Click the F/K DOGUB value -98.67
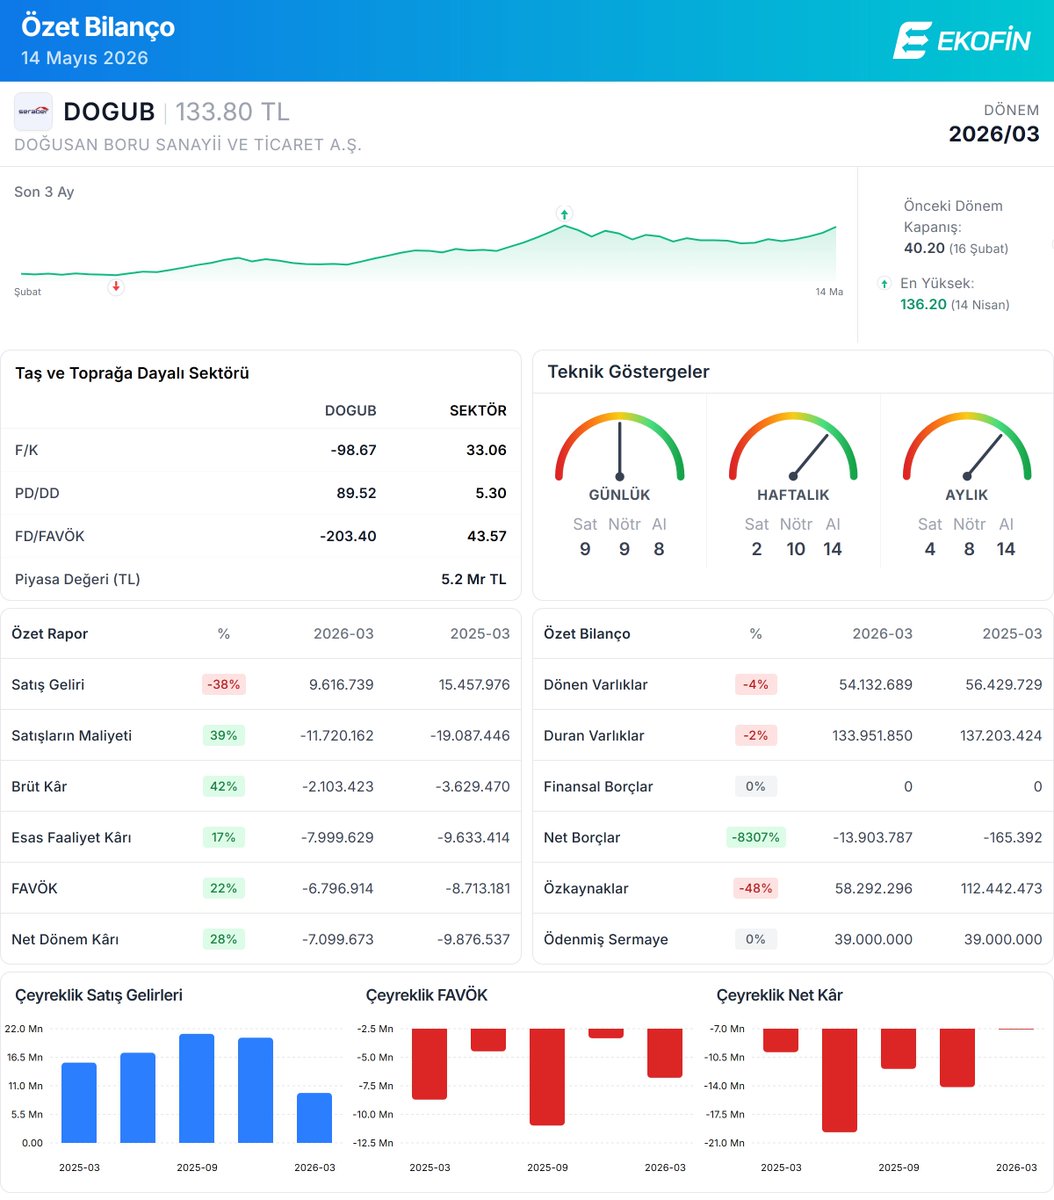This screenshot has height=1200, width=1054. (x=354, y=450)
